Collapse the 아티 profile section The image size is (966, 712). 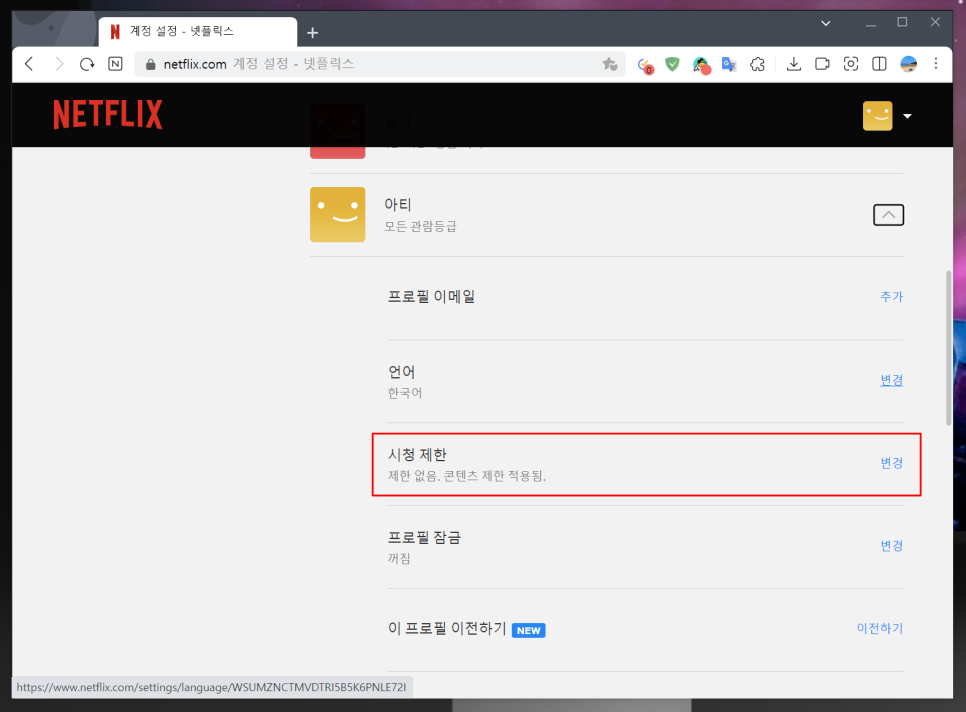888,215
